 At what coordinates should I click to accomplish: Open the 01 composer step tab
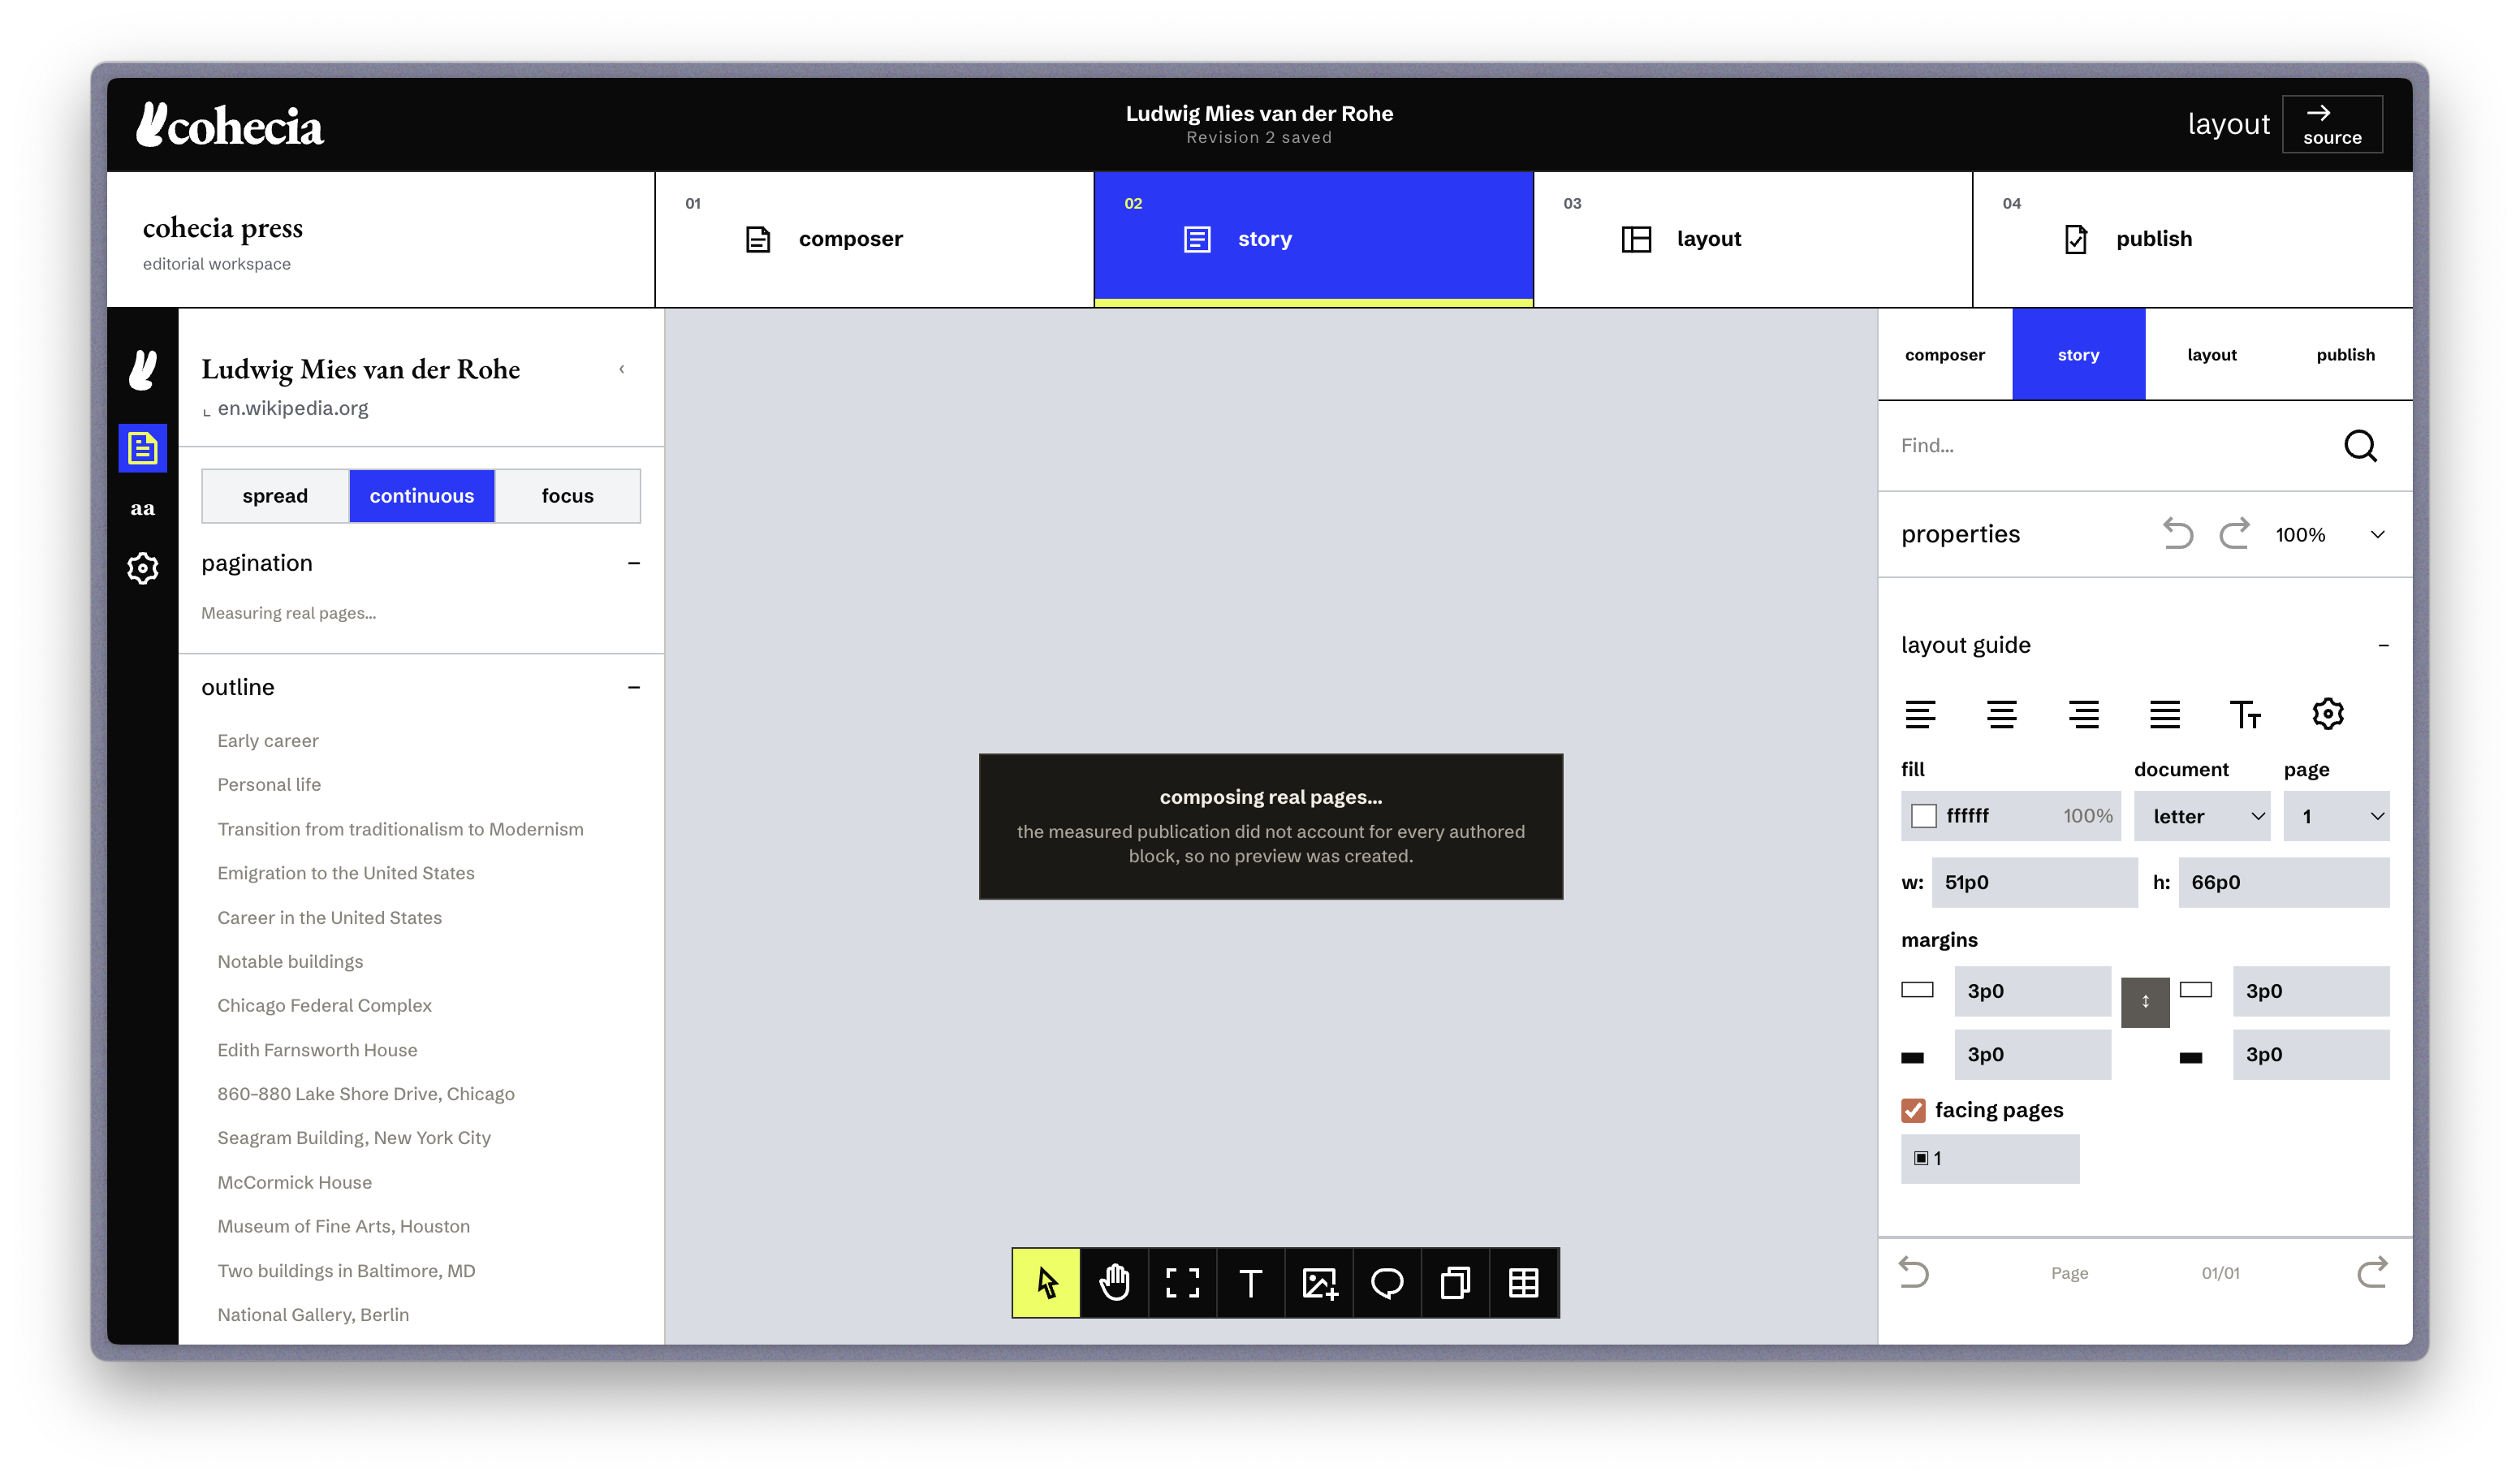(874, 239)
